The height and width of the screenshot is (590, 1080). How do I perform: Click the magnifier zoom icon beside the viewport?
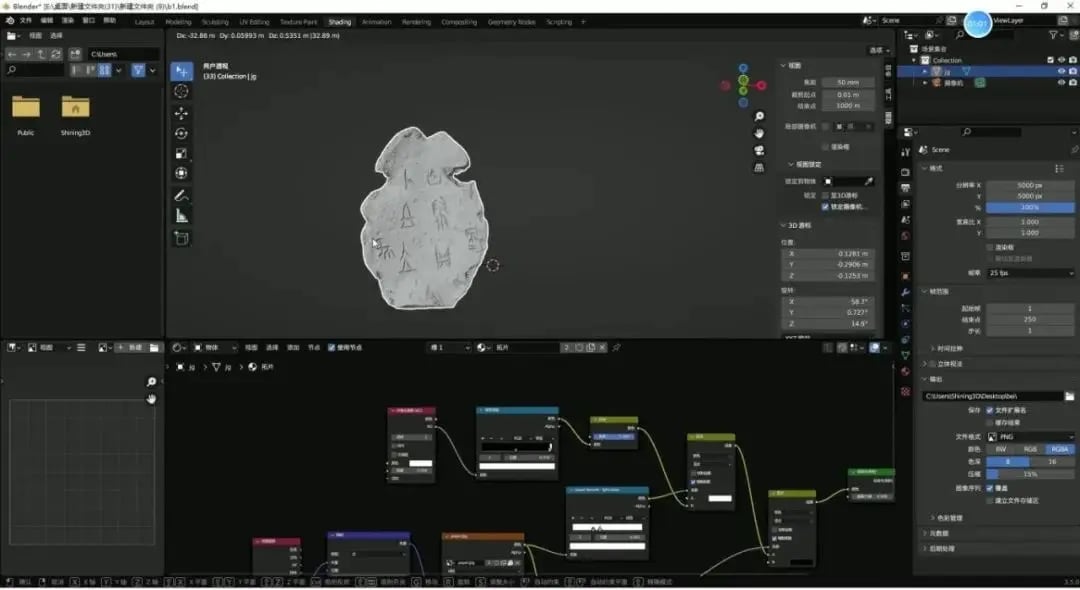759,115
